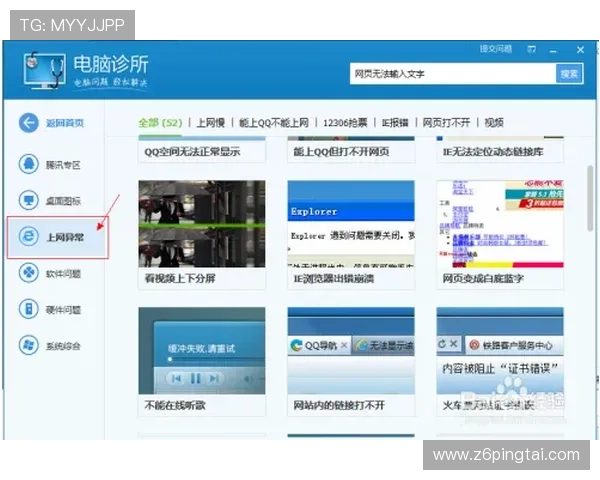This screenshot has width=600, height=480.
Task: Switch to the 上网慢 tab
Action: pos(210,122)
